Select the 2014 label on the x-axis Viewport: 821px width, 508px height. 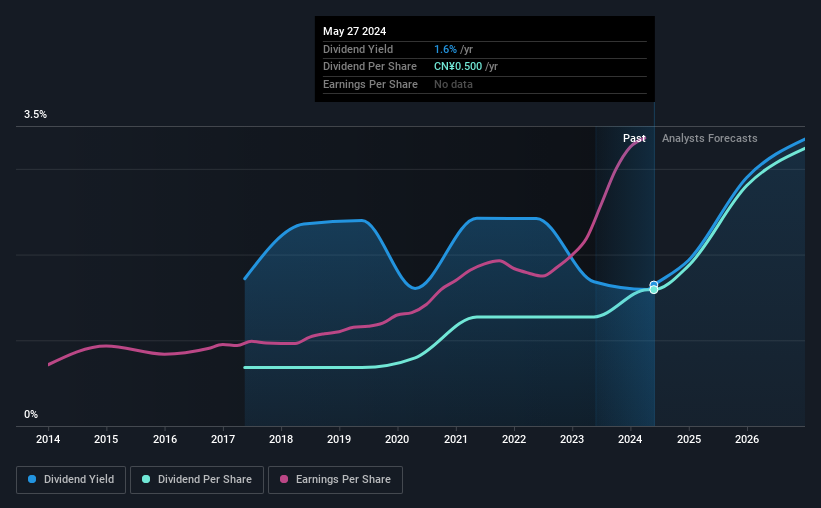coord(48,439)
